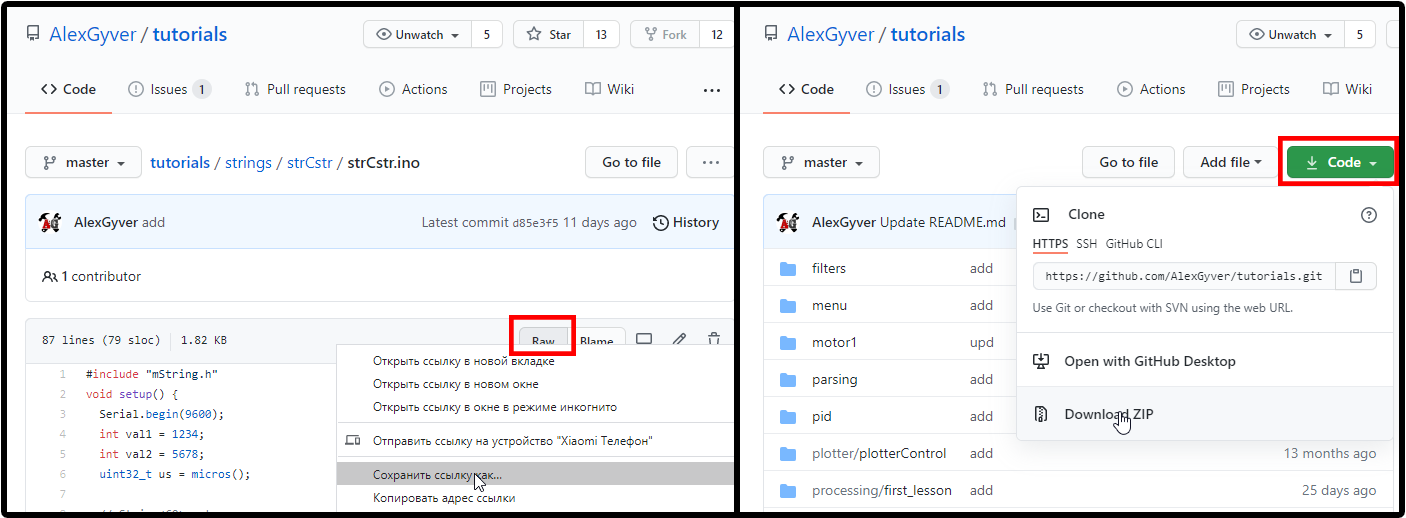Screen dimensions: 1406x518
Task: Open the motor1 folder name link
Action: click(x=835, y=342)
